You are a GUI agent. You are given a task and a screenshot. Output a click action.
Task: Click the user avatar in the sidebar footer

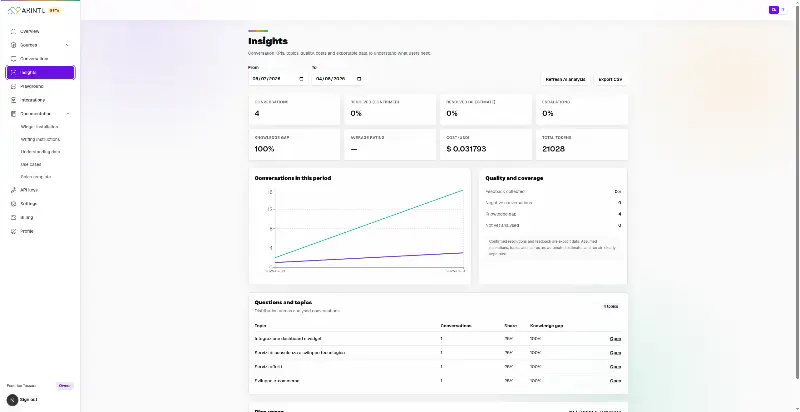(x=12, y=400)
